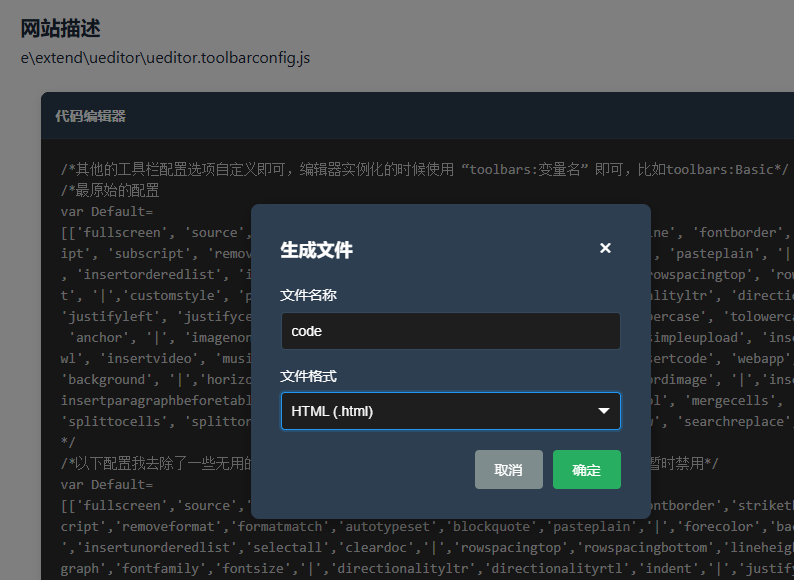This screenshot has height=580, width=794.
Task: Click the 文件格式 label
Action: click(x=308, y=376)
